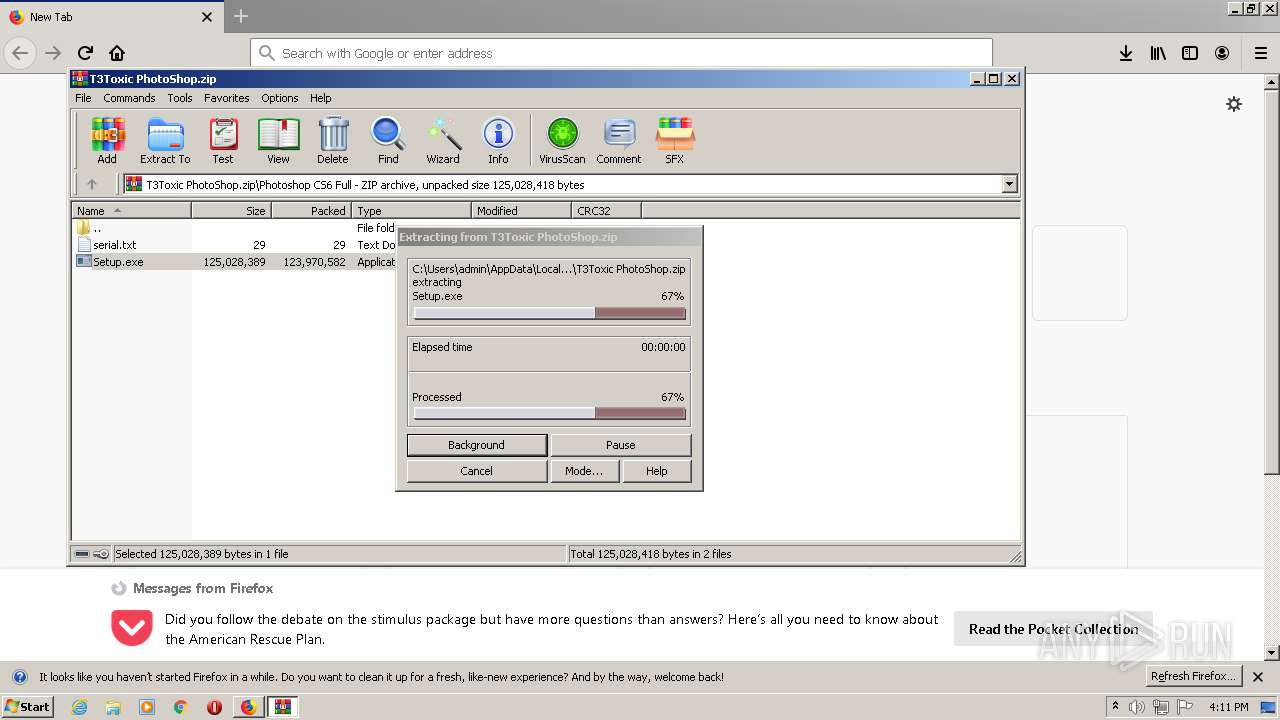Open new tab page settings gear
Image resolution: width=1280 pixels, height=720 pixels.
click(x=1234, y=104)
